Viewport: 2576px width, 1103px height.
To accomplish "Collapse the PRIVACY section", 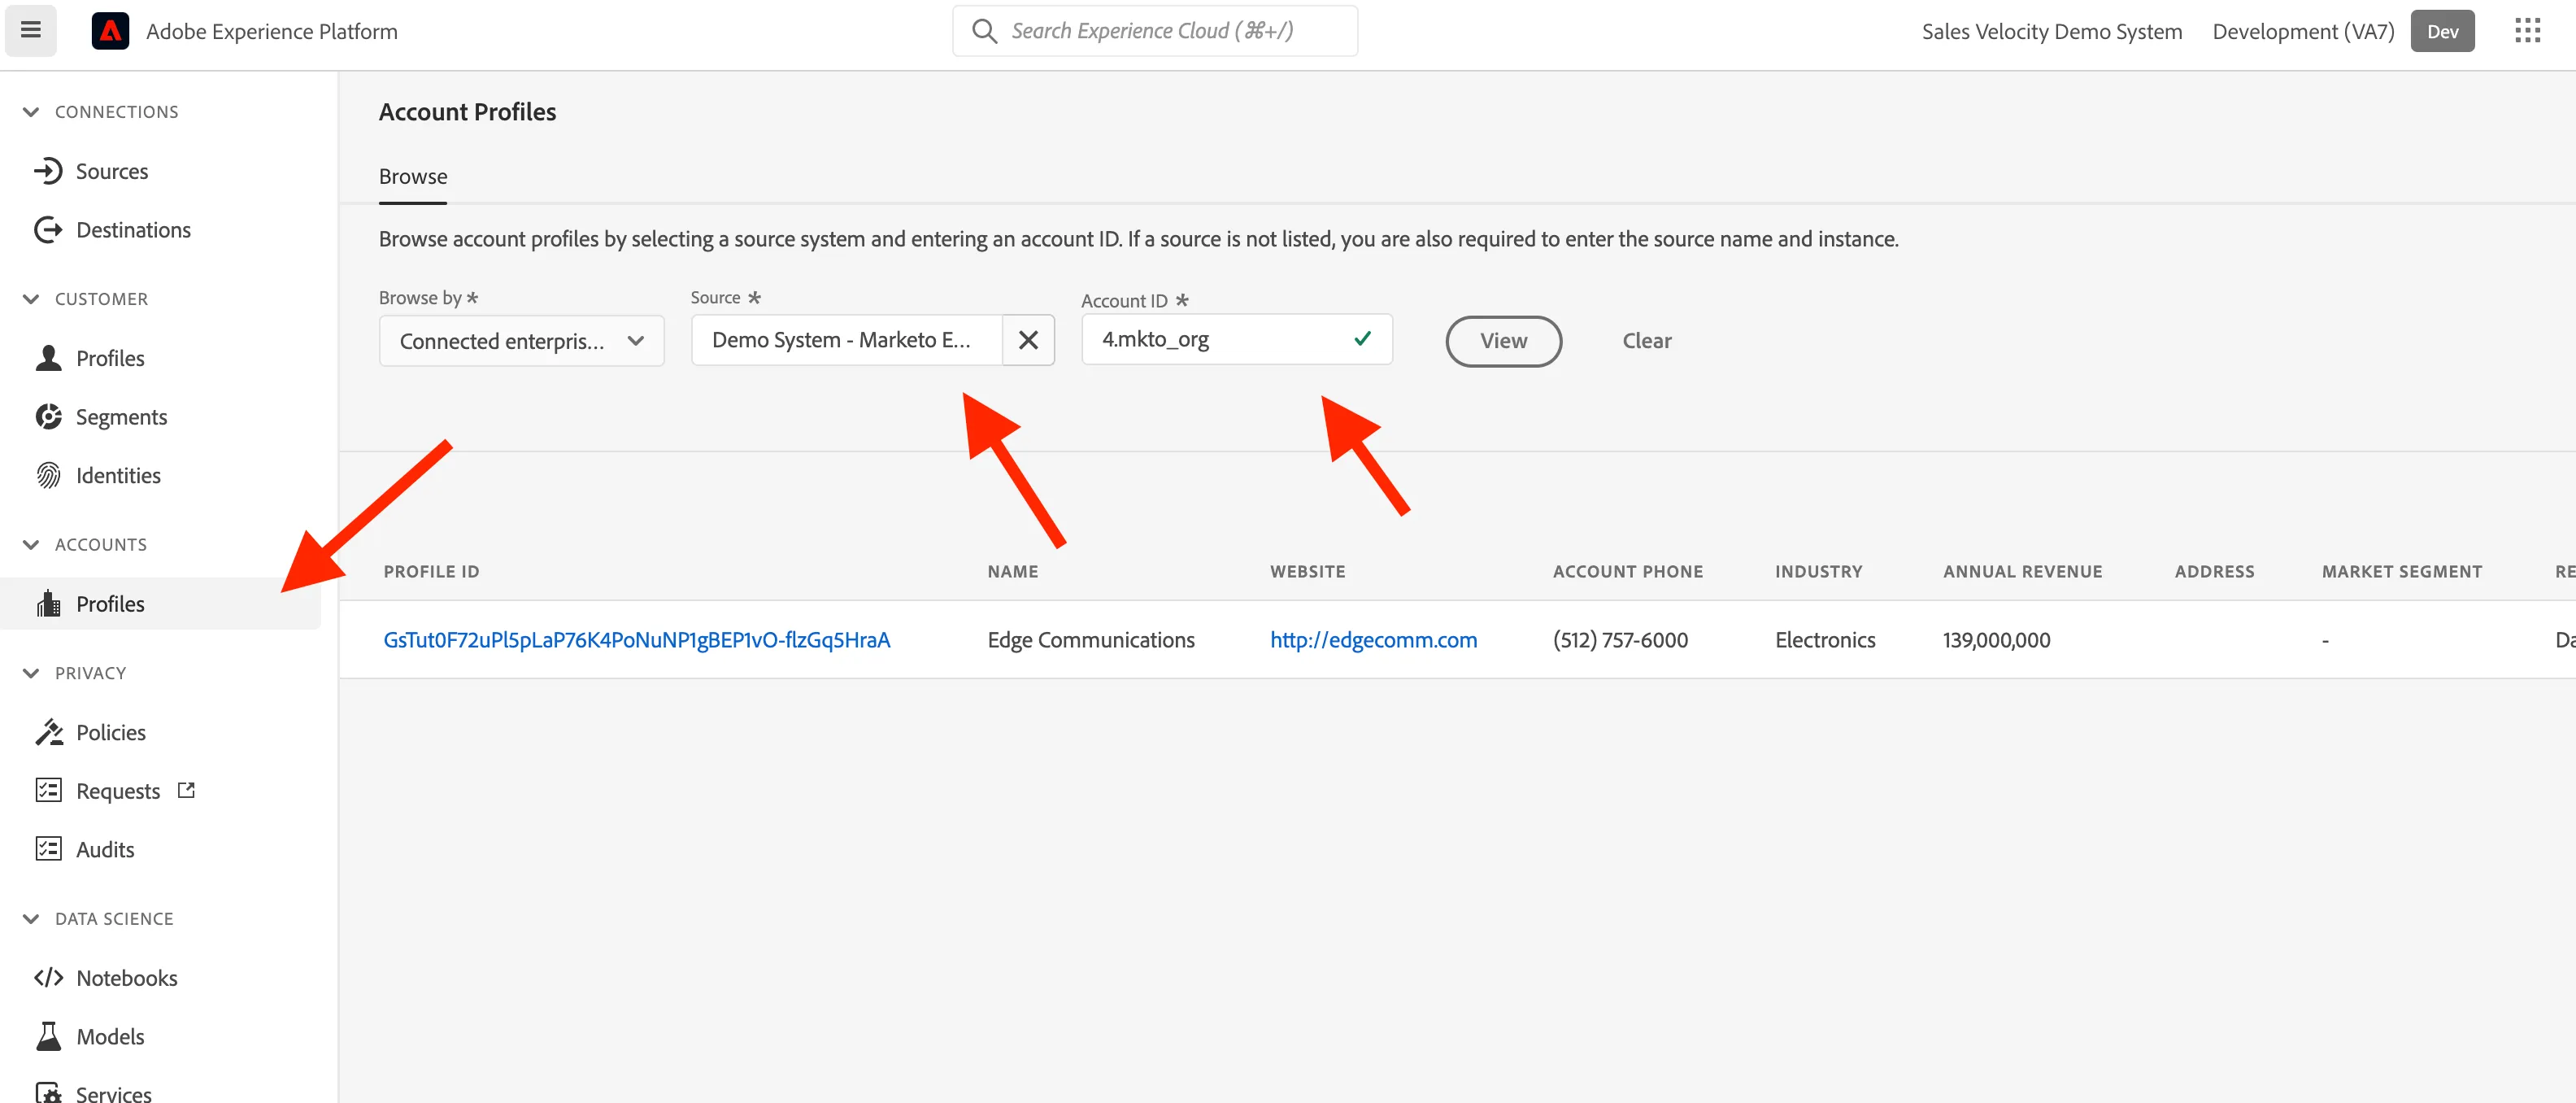I will (x=31, y=673).
